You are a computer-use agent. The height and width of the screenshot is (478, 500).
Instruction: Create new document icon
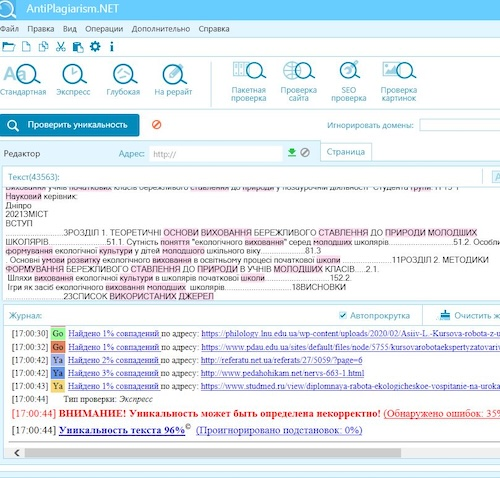point(26,47)
